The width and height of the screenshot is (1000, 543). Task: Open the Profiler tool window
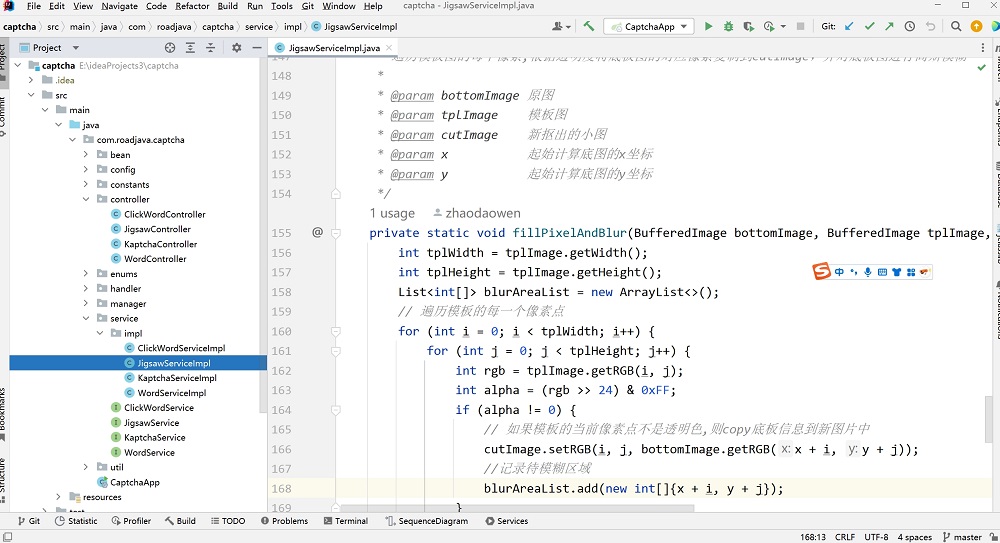(131, 521)
